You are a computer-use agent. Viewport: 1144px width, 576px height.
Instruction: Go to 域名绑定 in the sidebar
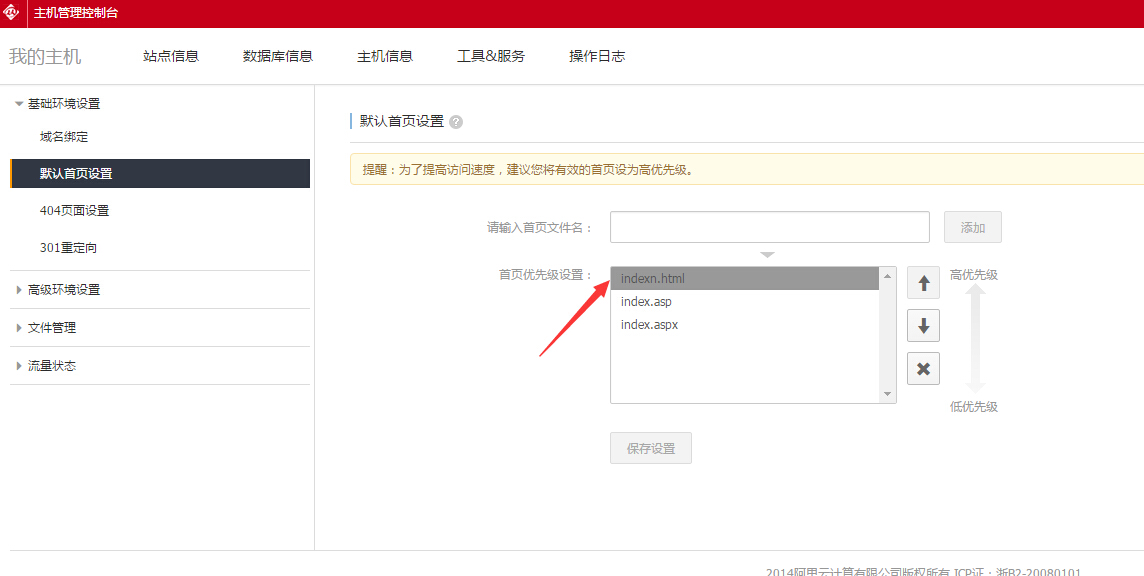click(x=64, y=137)
